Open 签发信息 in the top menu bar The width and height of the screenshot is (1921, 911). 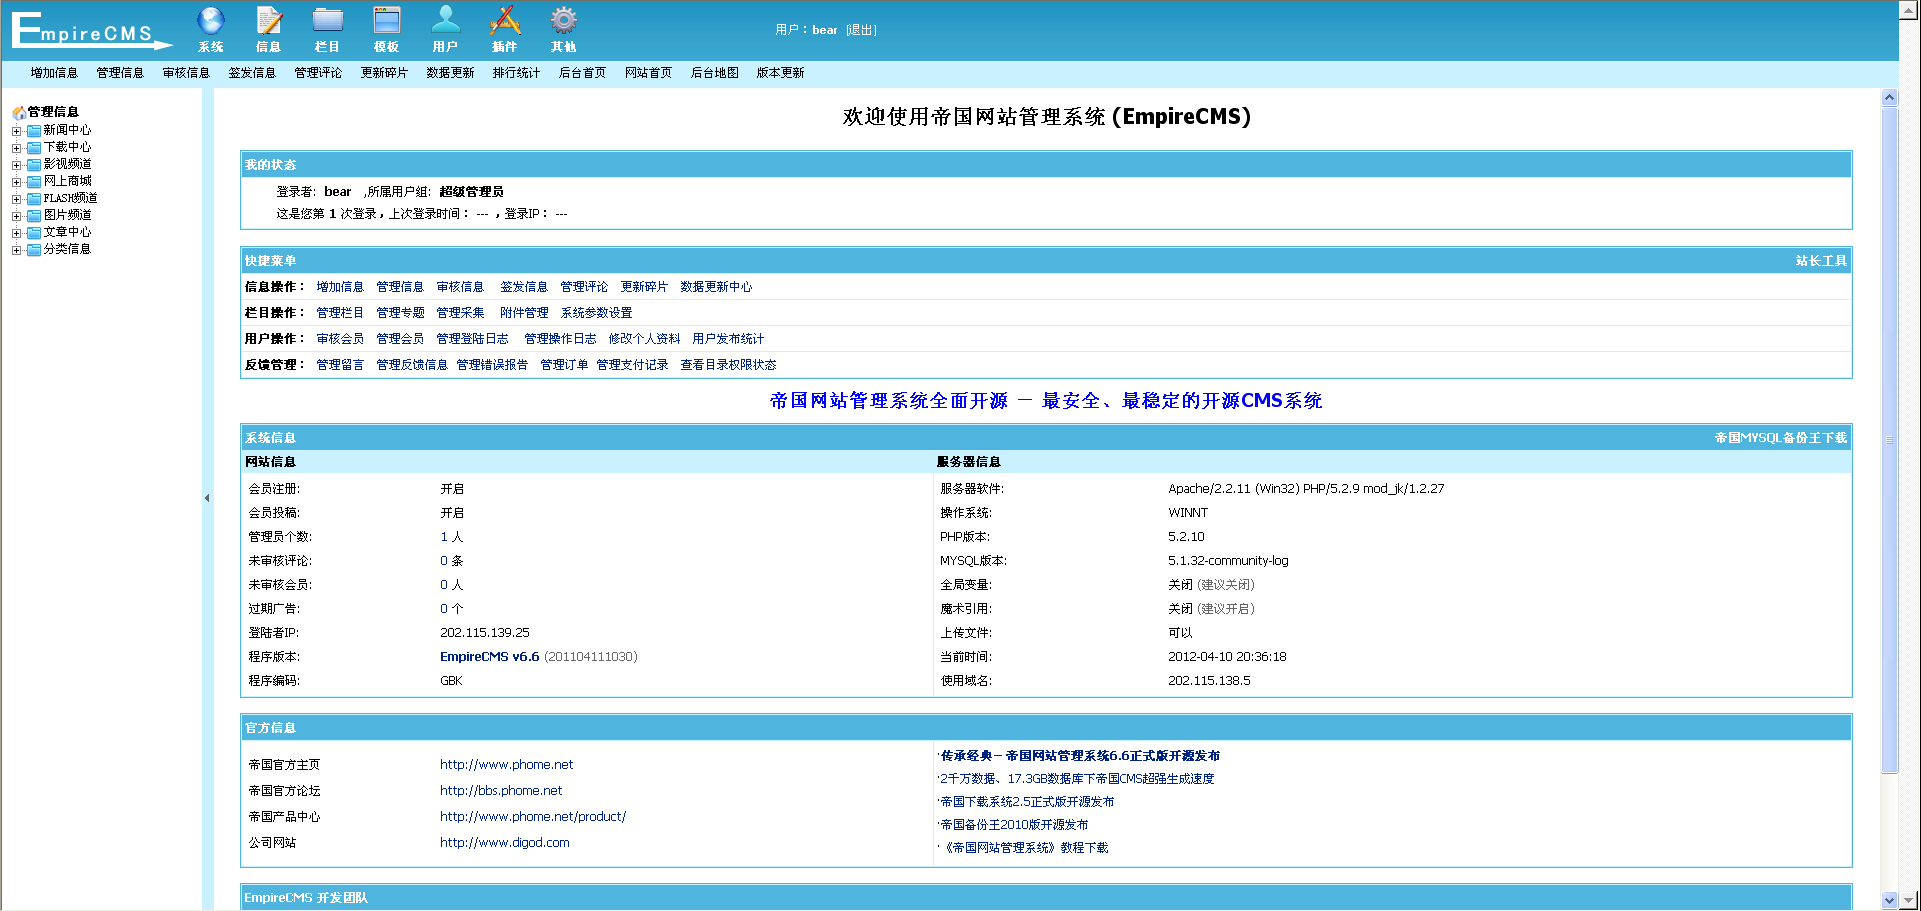pyautogui.click(x=252, y=73)
